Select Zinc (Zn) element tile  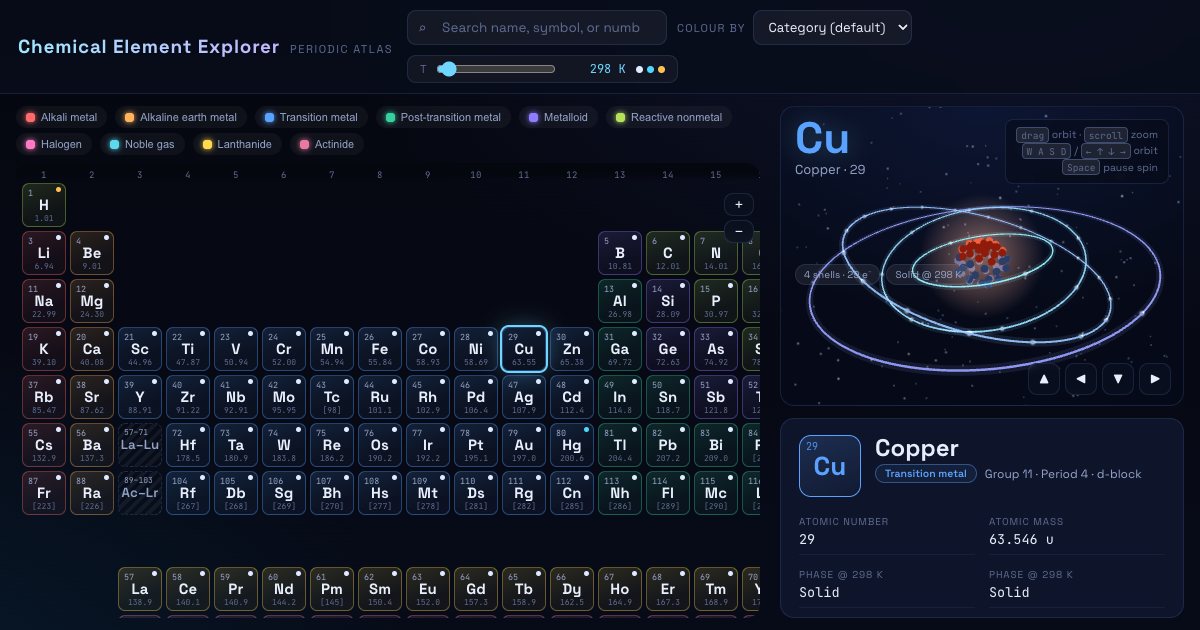pos(572,349)
